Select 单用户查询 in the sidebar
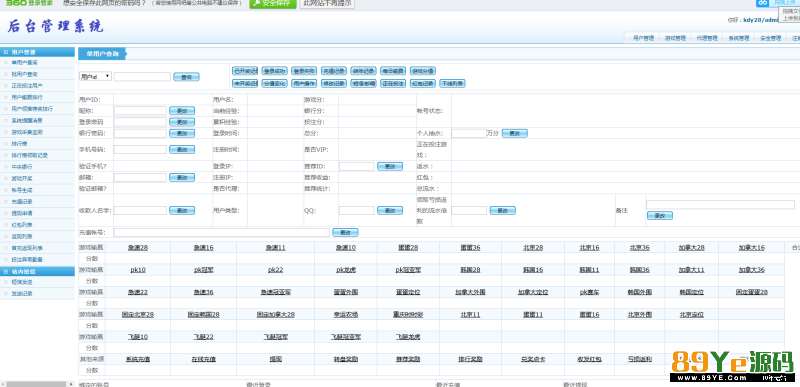The image size is (800, 387). click(x=24, y=63)
